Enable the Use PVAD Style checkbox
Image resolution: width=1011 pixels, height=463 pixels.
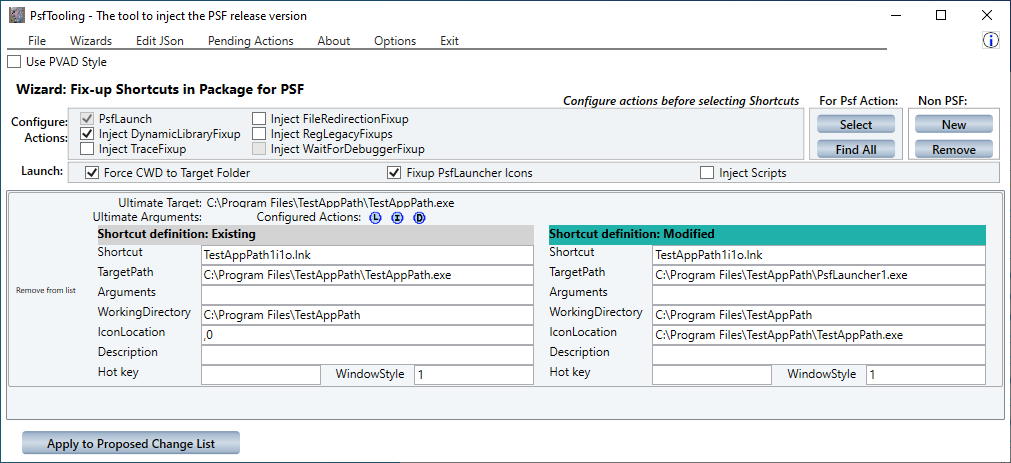tap(14, 62)
